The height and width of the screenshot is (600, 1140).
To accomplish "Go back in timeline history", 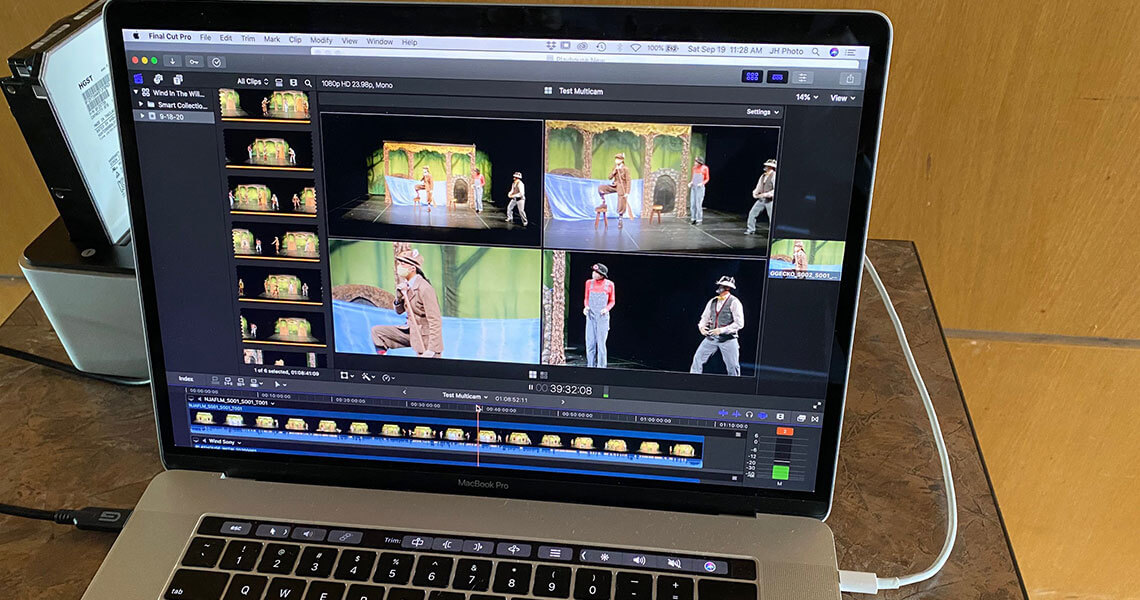I will point(404,393).
